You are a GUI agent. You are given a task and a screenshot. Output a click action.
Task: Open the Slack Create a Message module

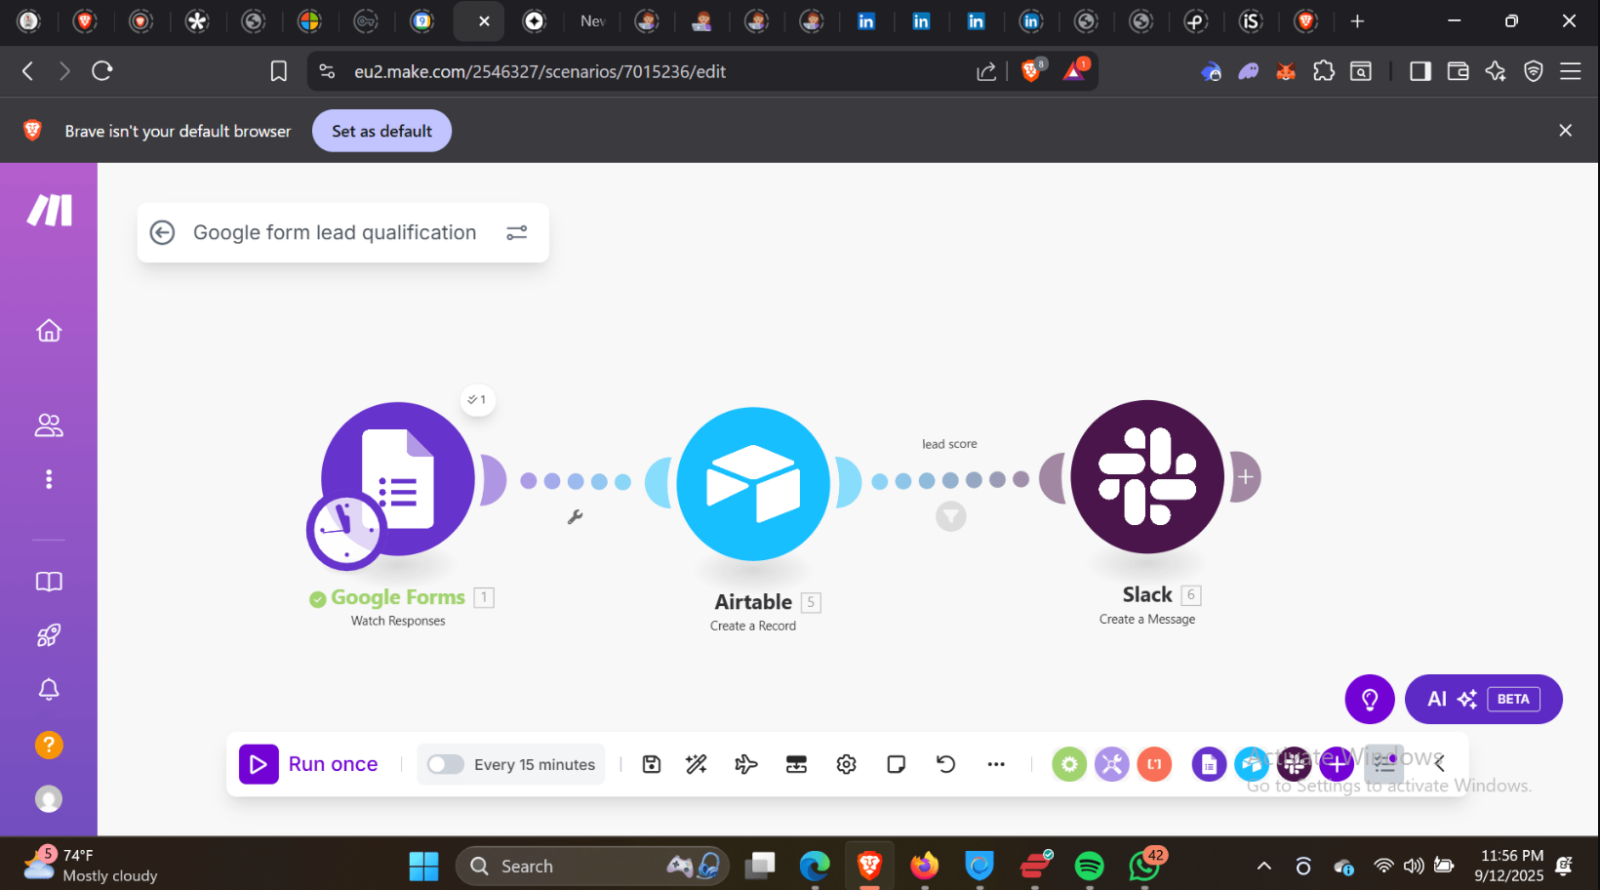(1147, 477)
